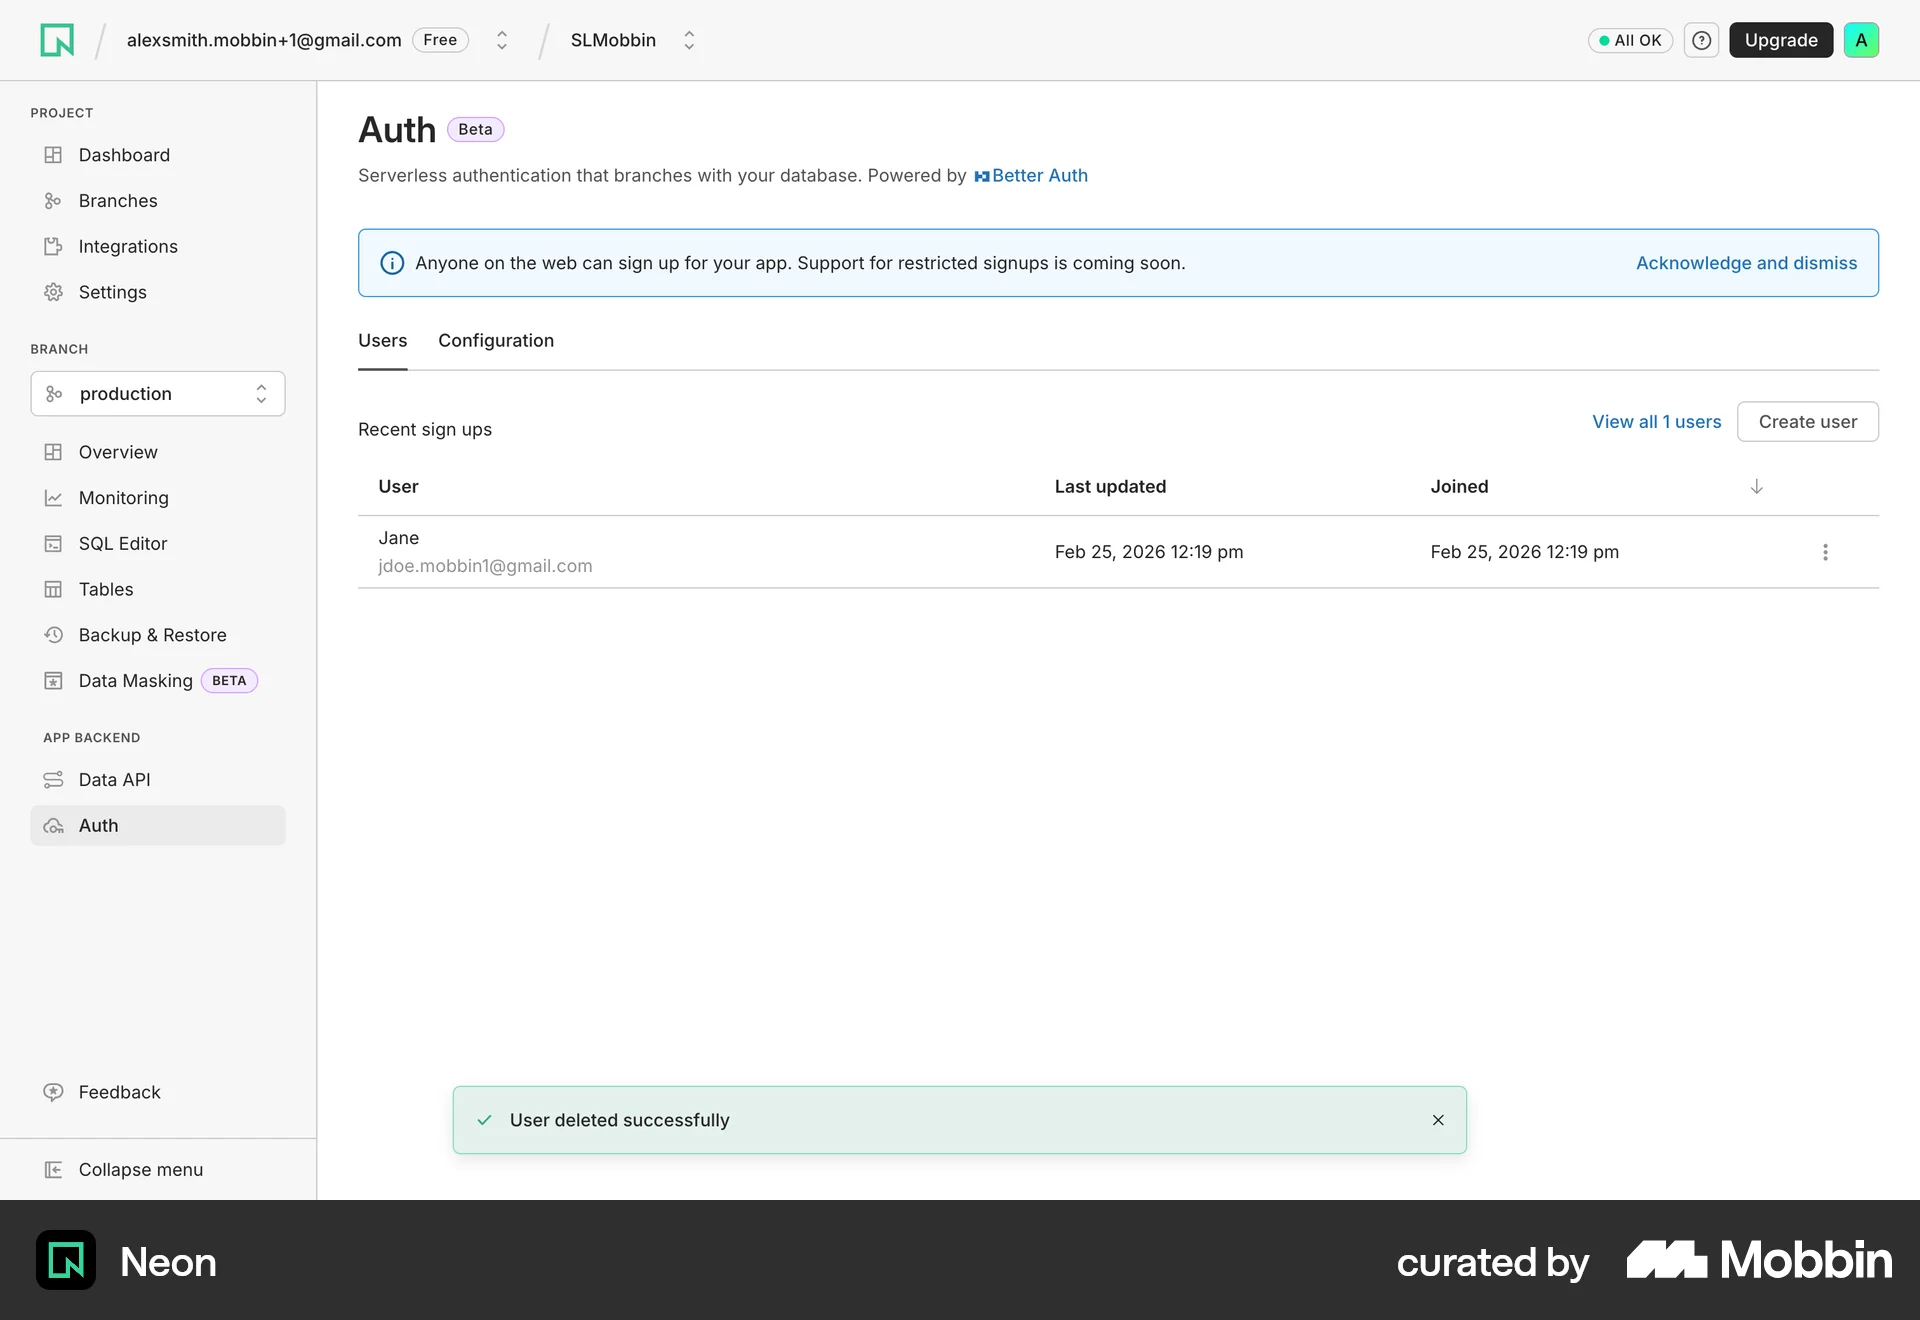Click the Neon logo in top bar
The image size is (1920, 1320).
pyautogui.click(x=57, y=40)
